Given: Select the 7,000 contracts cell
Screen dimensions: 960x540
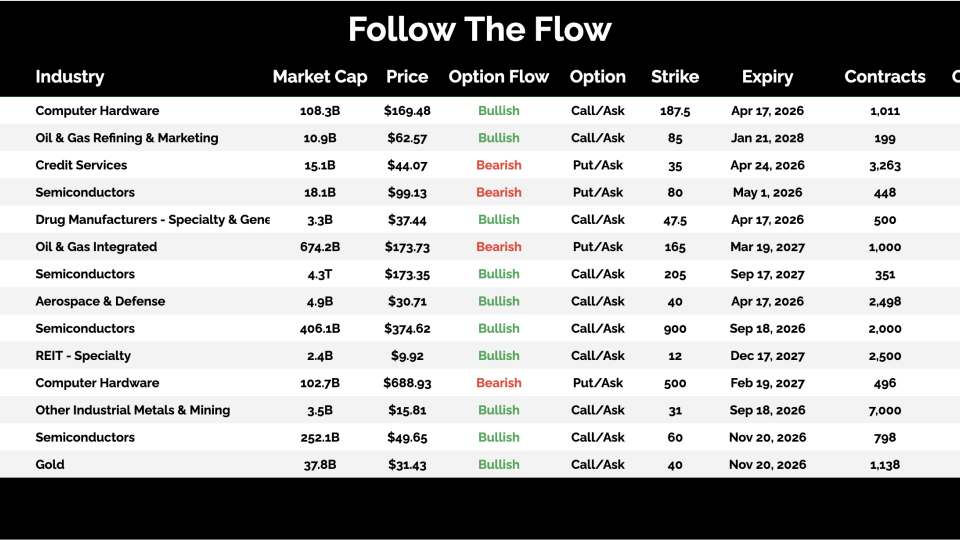Looking at the screenshot, I should tap(885, 410).
